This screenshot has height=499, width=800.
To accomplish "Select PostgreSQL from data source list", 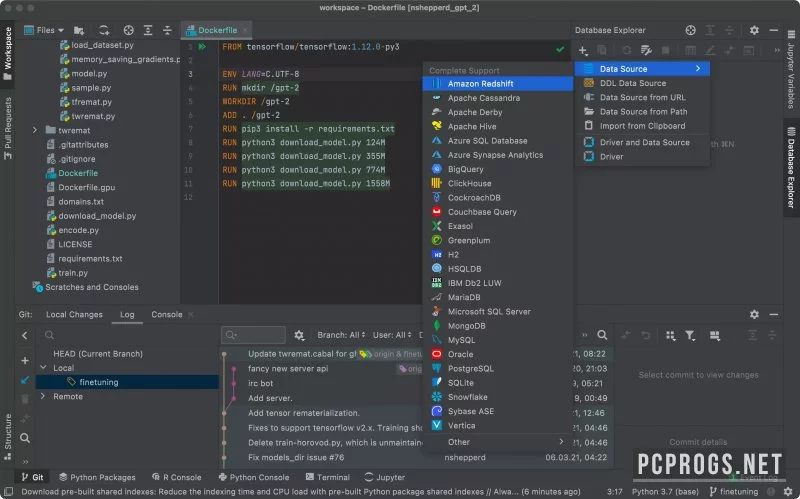I will click(498, 368).
